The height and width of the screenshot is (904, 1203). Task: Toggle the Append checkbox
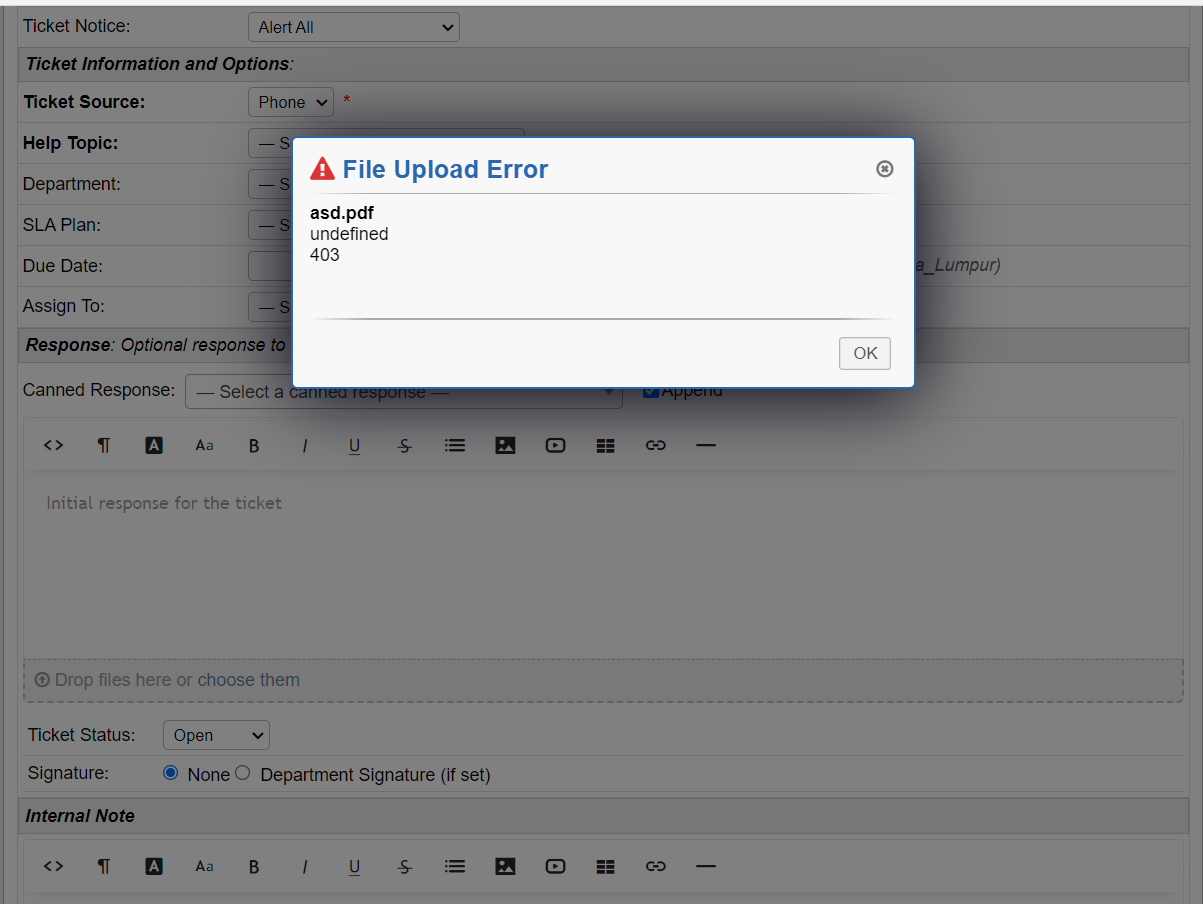(x=650, y=391)
